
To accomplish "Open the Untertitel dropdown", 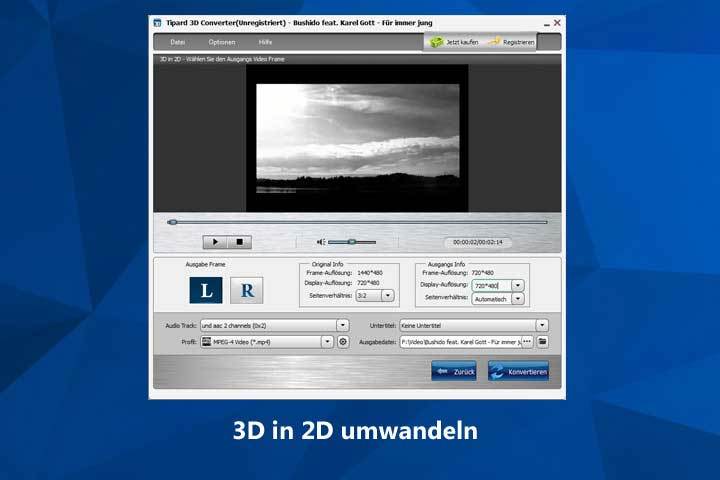I will click(x=542, y=325).
